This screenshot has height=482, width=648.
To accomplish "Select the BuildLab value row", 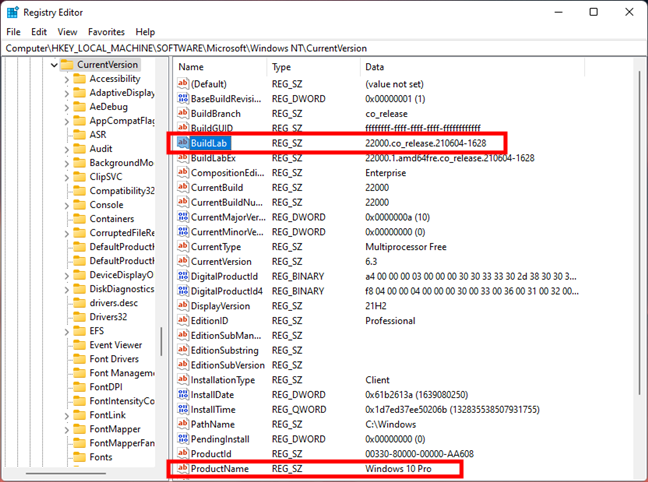I will tap(339, 143).
